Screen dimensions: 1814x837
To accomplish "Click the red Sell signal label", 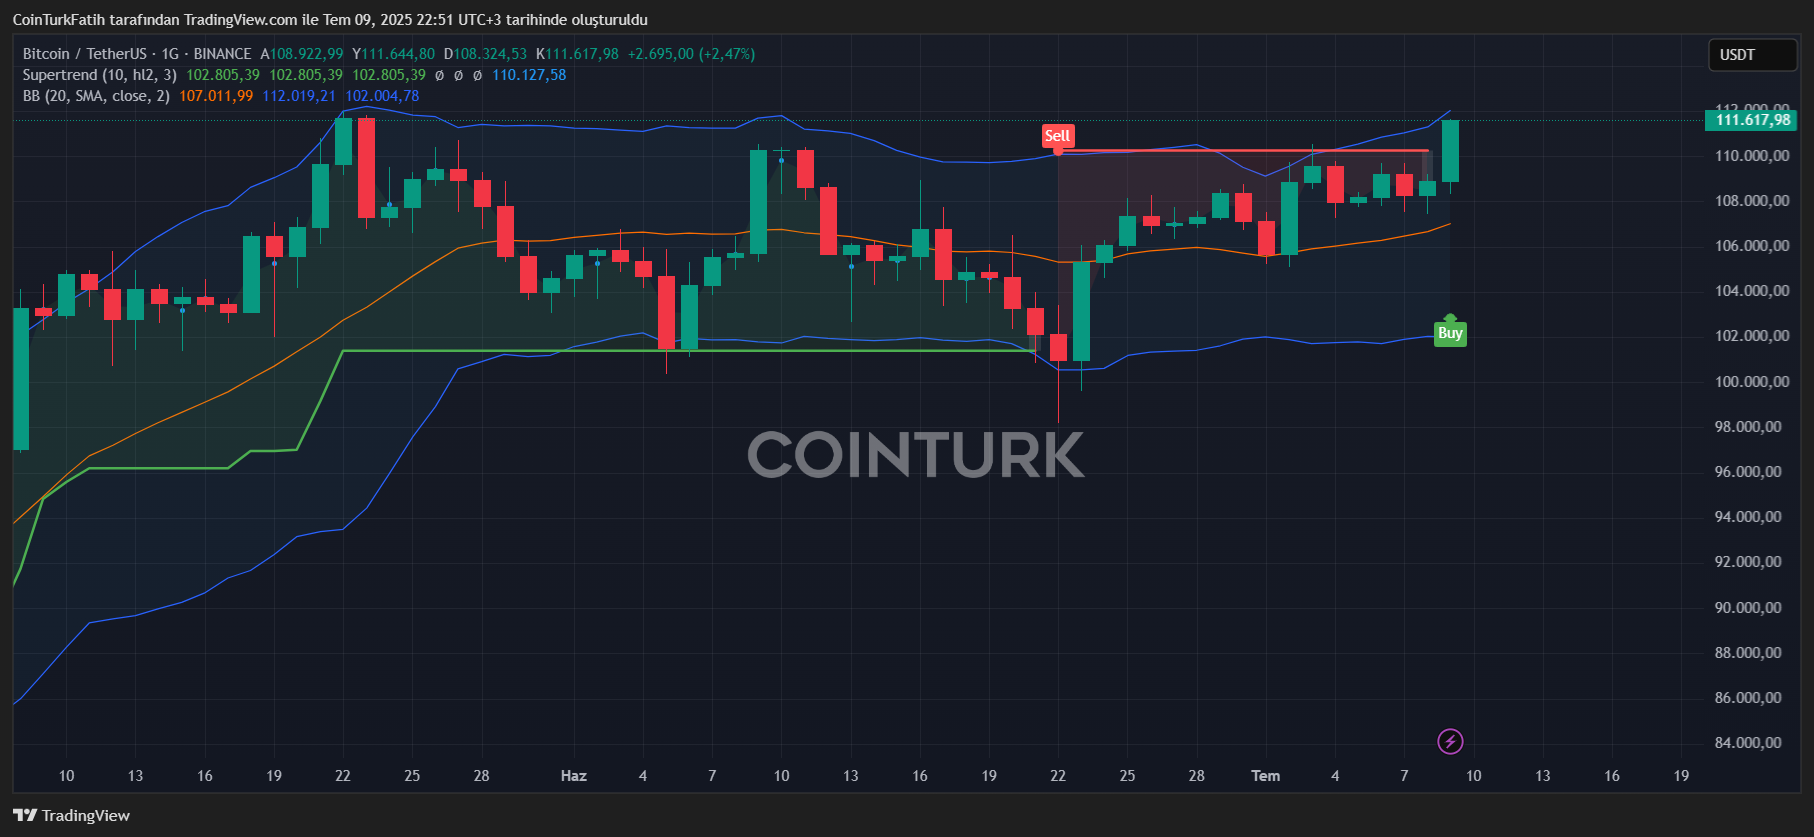I will point(1057,136).
